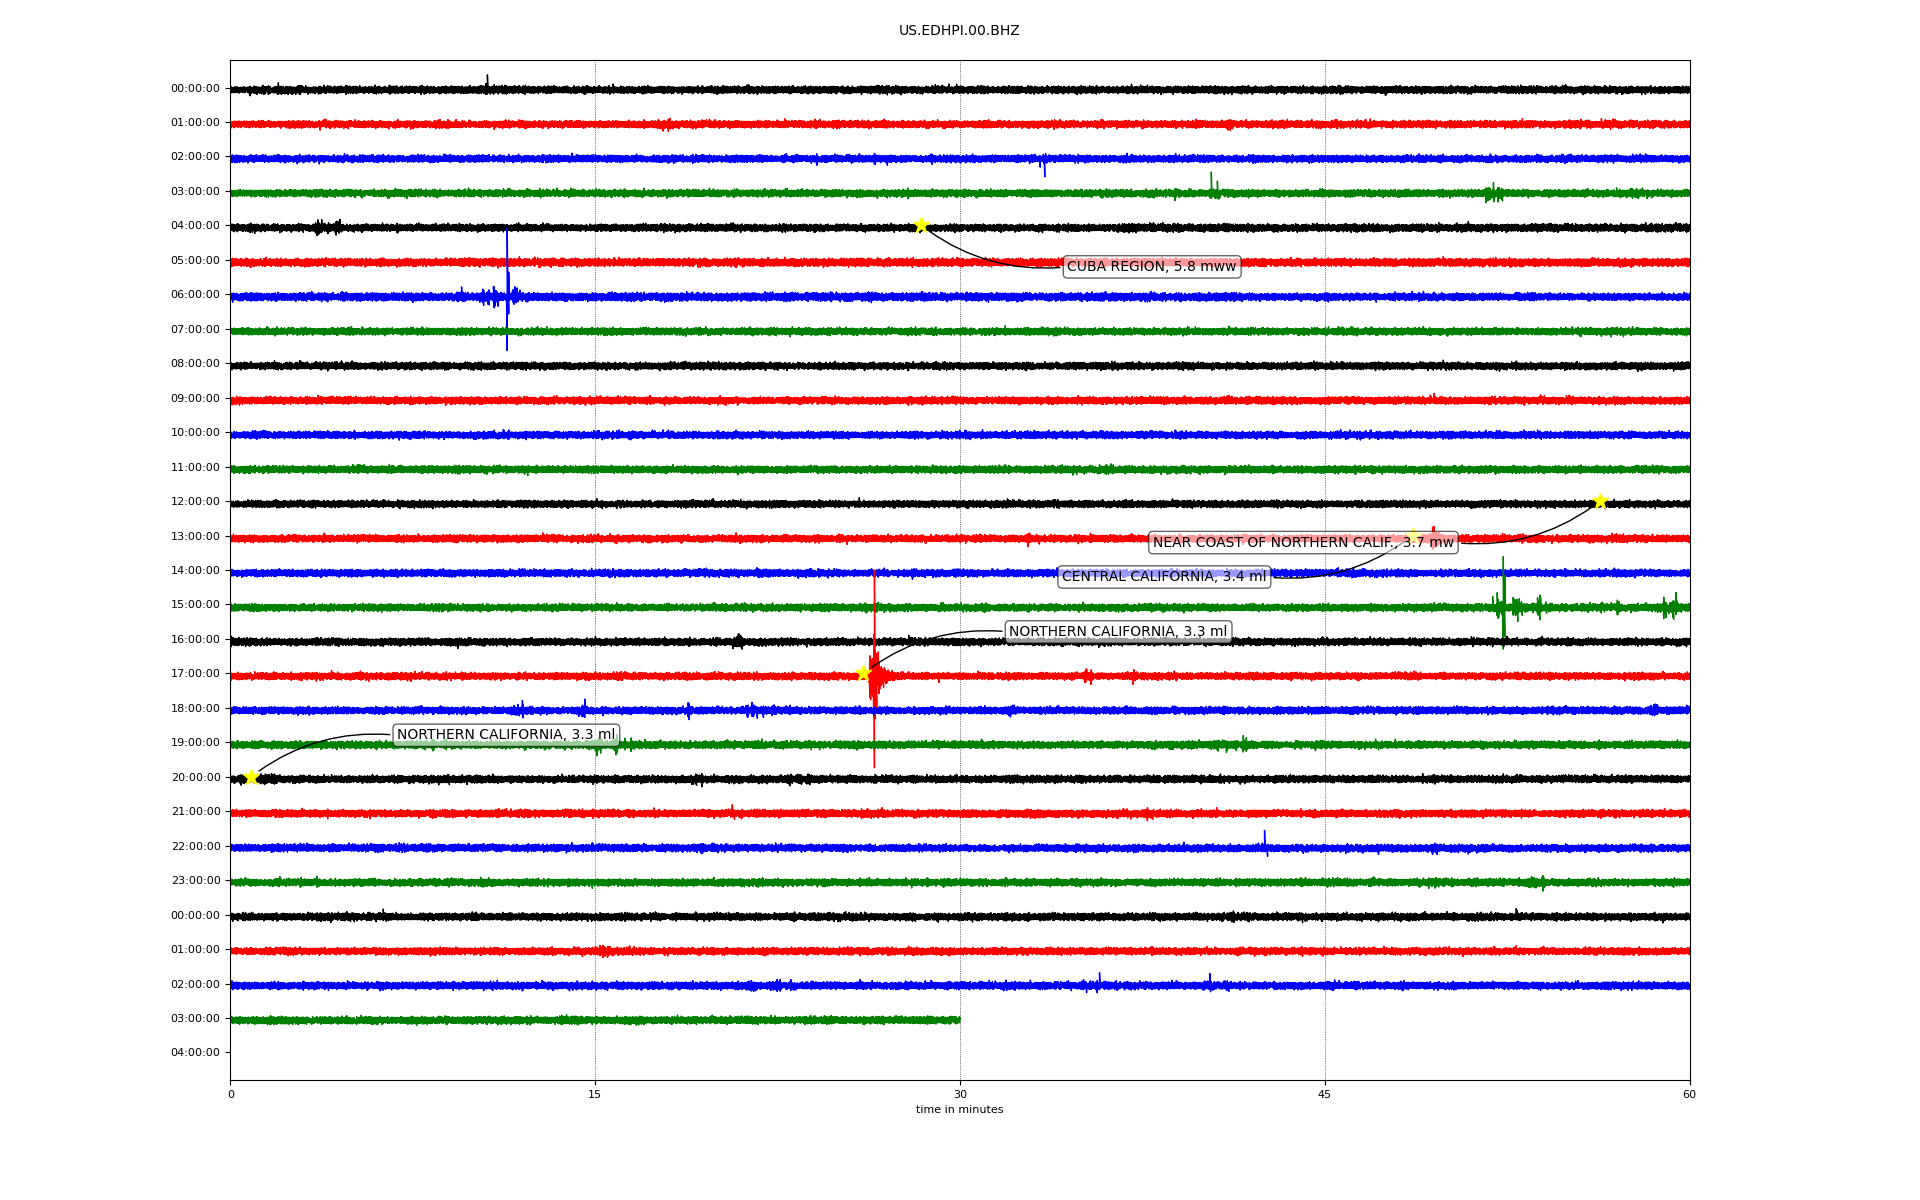Click the star on the 13:00:00 red trace

click(x=1413, y=536)
